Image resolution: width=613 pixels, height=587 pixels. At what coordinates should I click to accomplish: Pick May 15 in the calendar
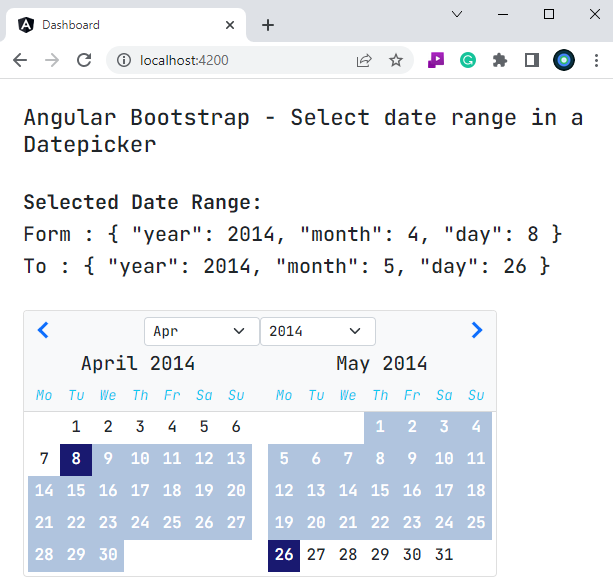(380, 490)
